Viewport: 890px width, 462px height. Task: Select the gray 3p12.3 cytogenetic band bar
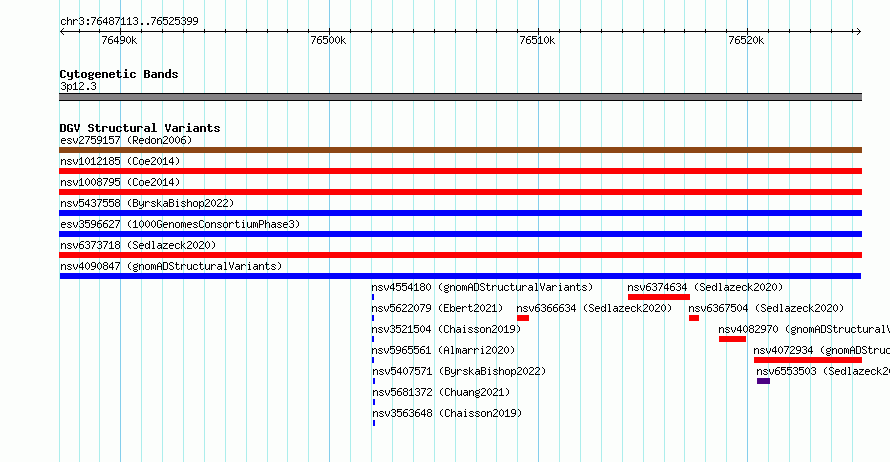pos(460,97)
